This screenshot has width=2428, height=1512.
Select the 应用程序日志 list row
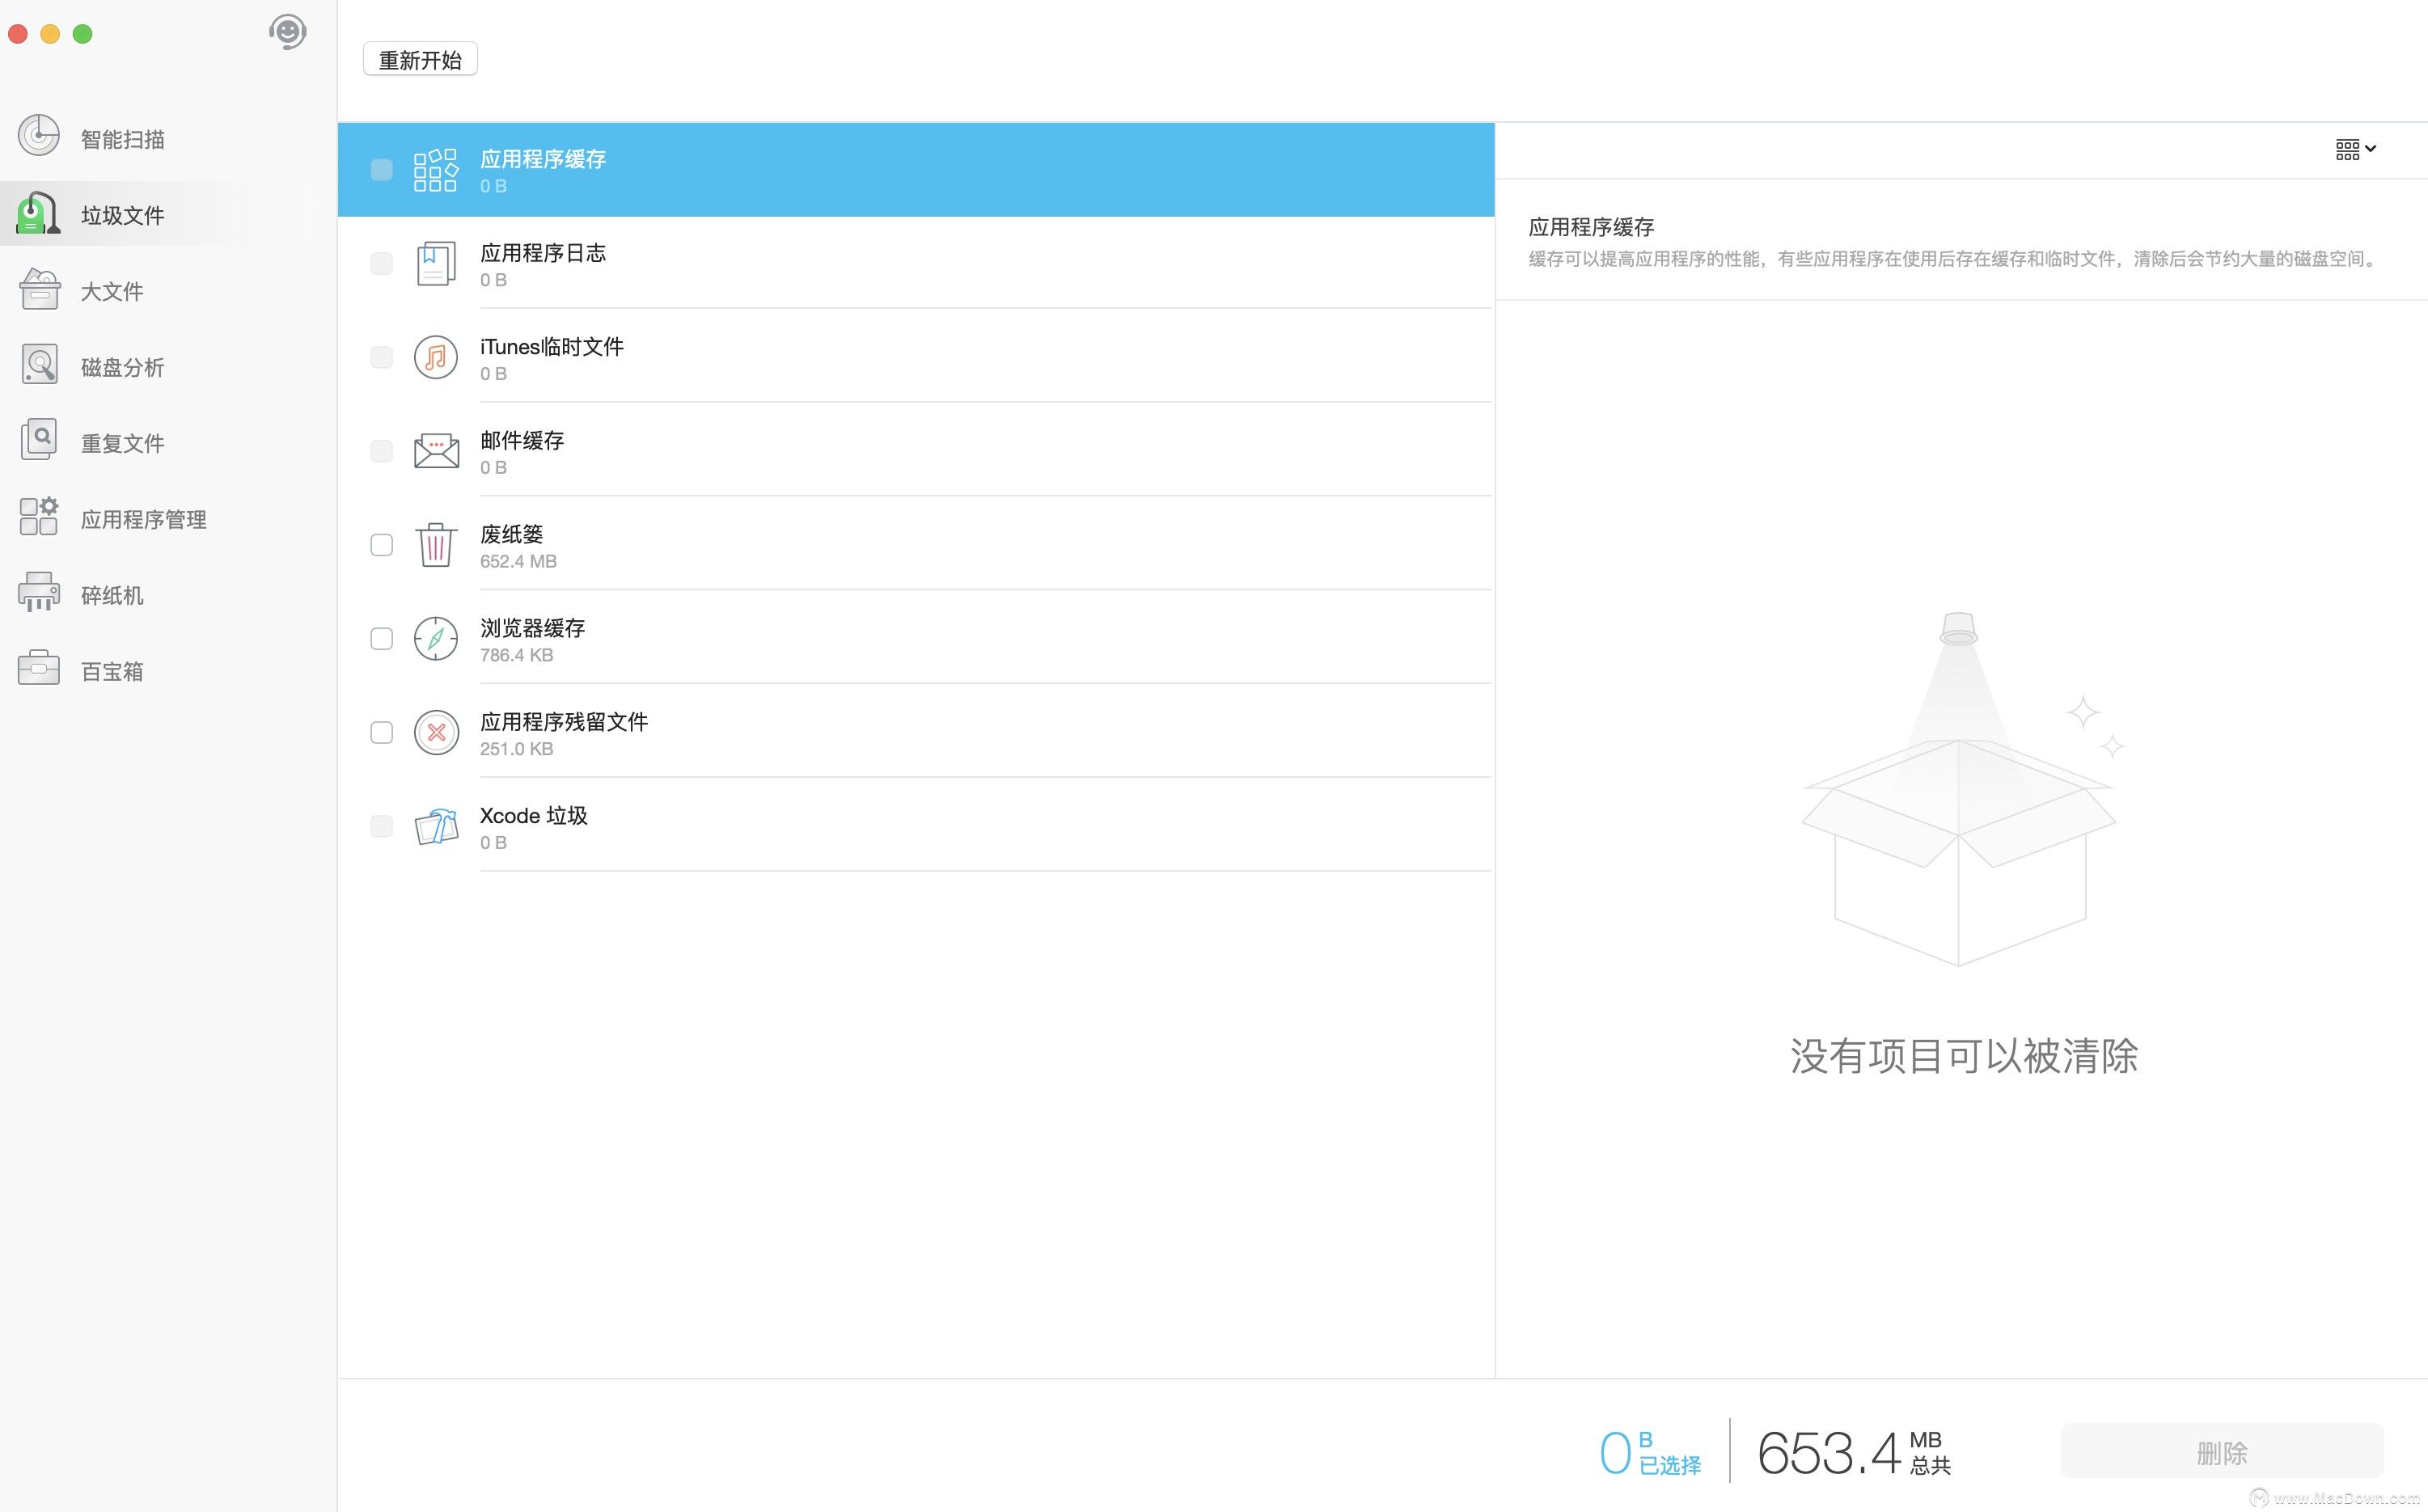tap(915, 263)
